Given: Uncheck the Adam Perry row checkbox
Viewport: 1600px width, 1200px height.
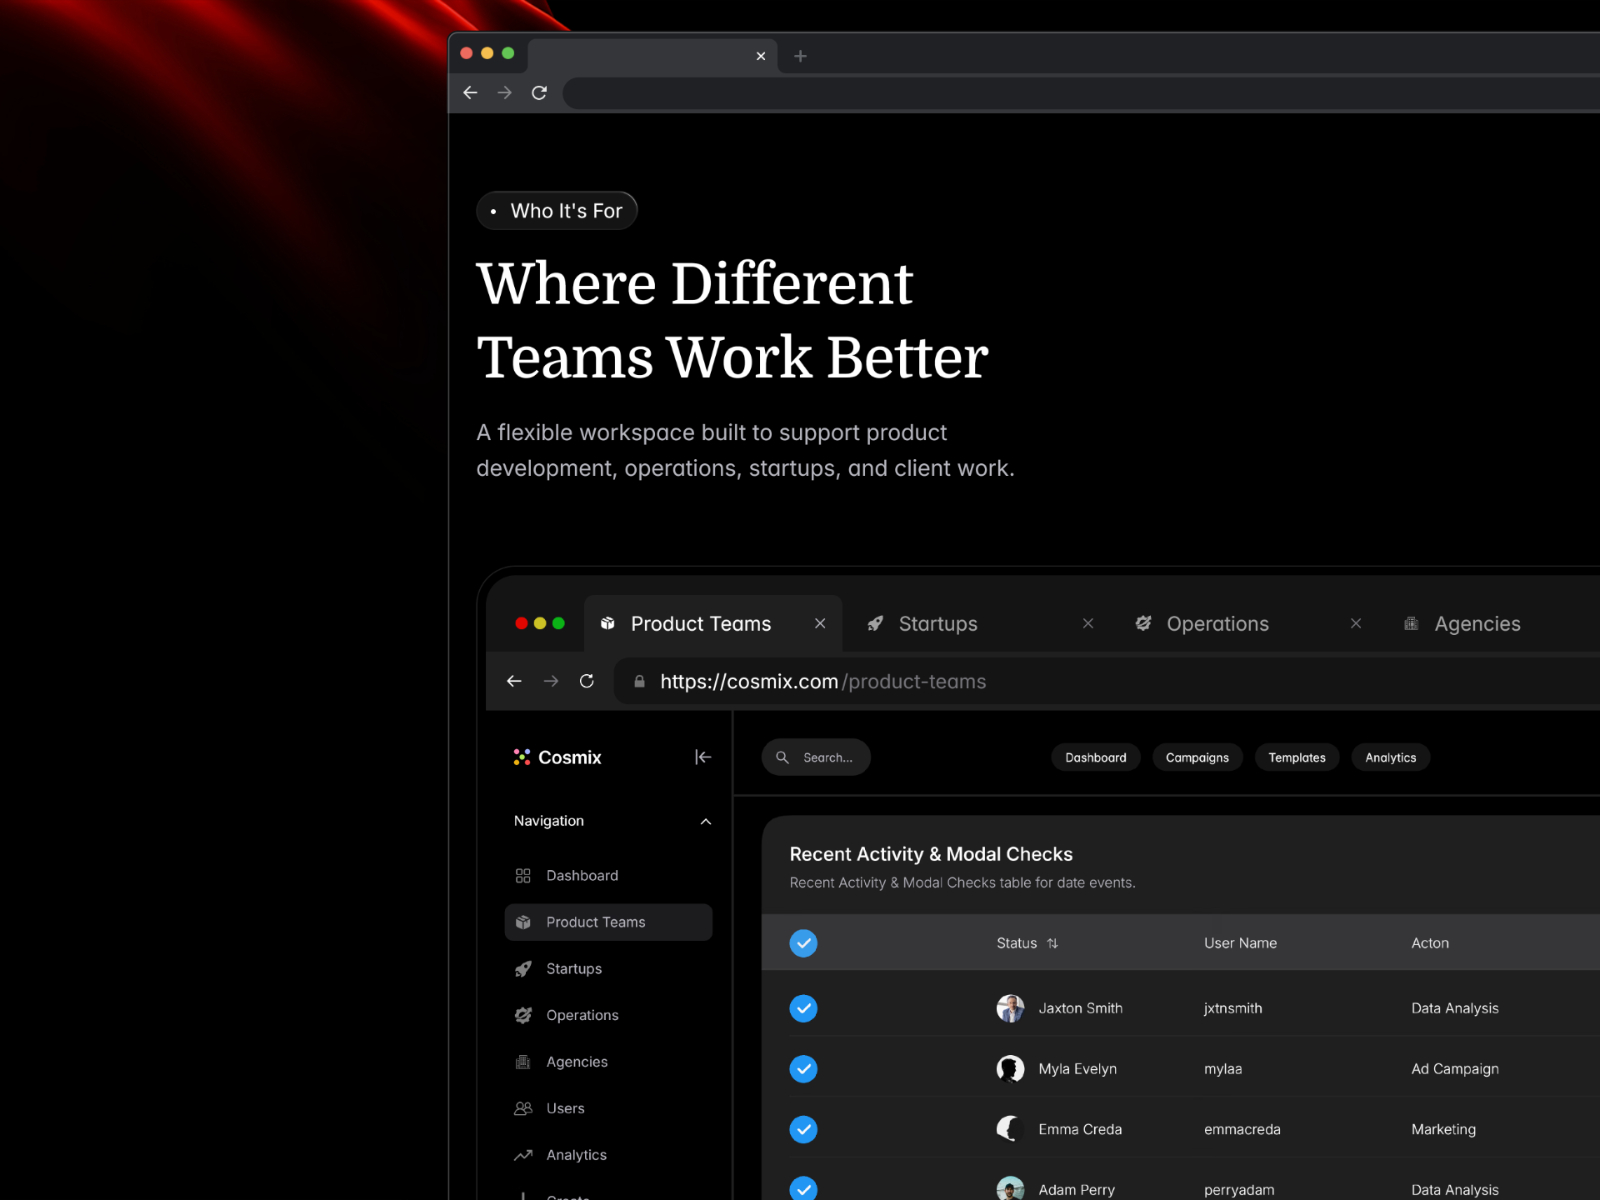Looking at the screenshot, I should coord(804,1189).
